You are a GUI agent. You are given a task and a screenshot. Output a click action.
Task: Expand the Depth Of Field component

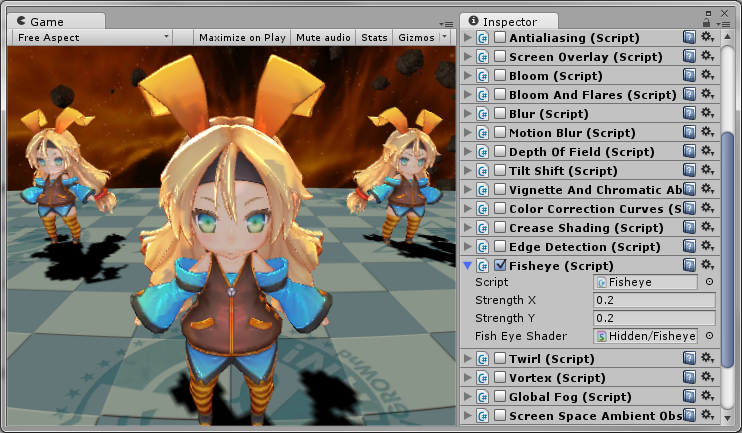[468, 151]
